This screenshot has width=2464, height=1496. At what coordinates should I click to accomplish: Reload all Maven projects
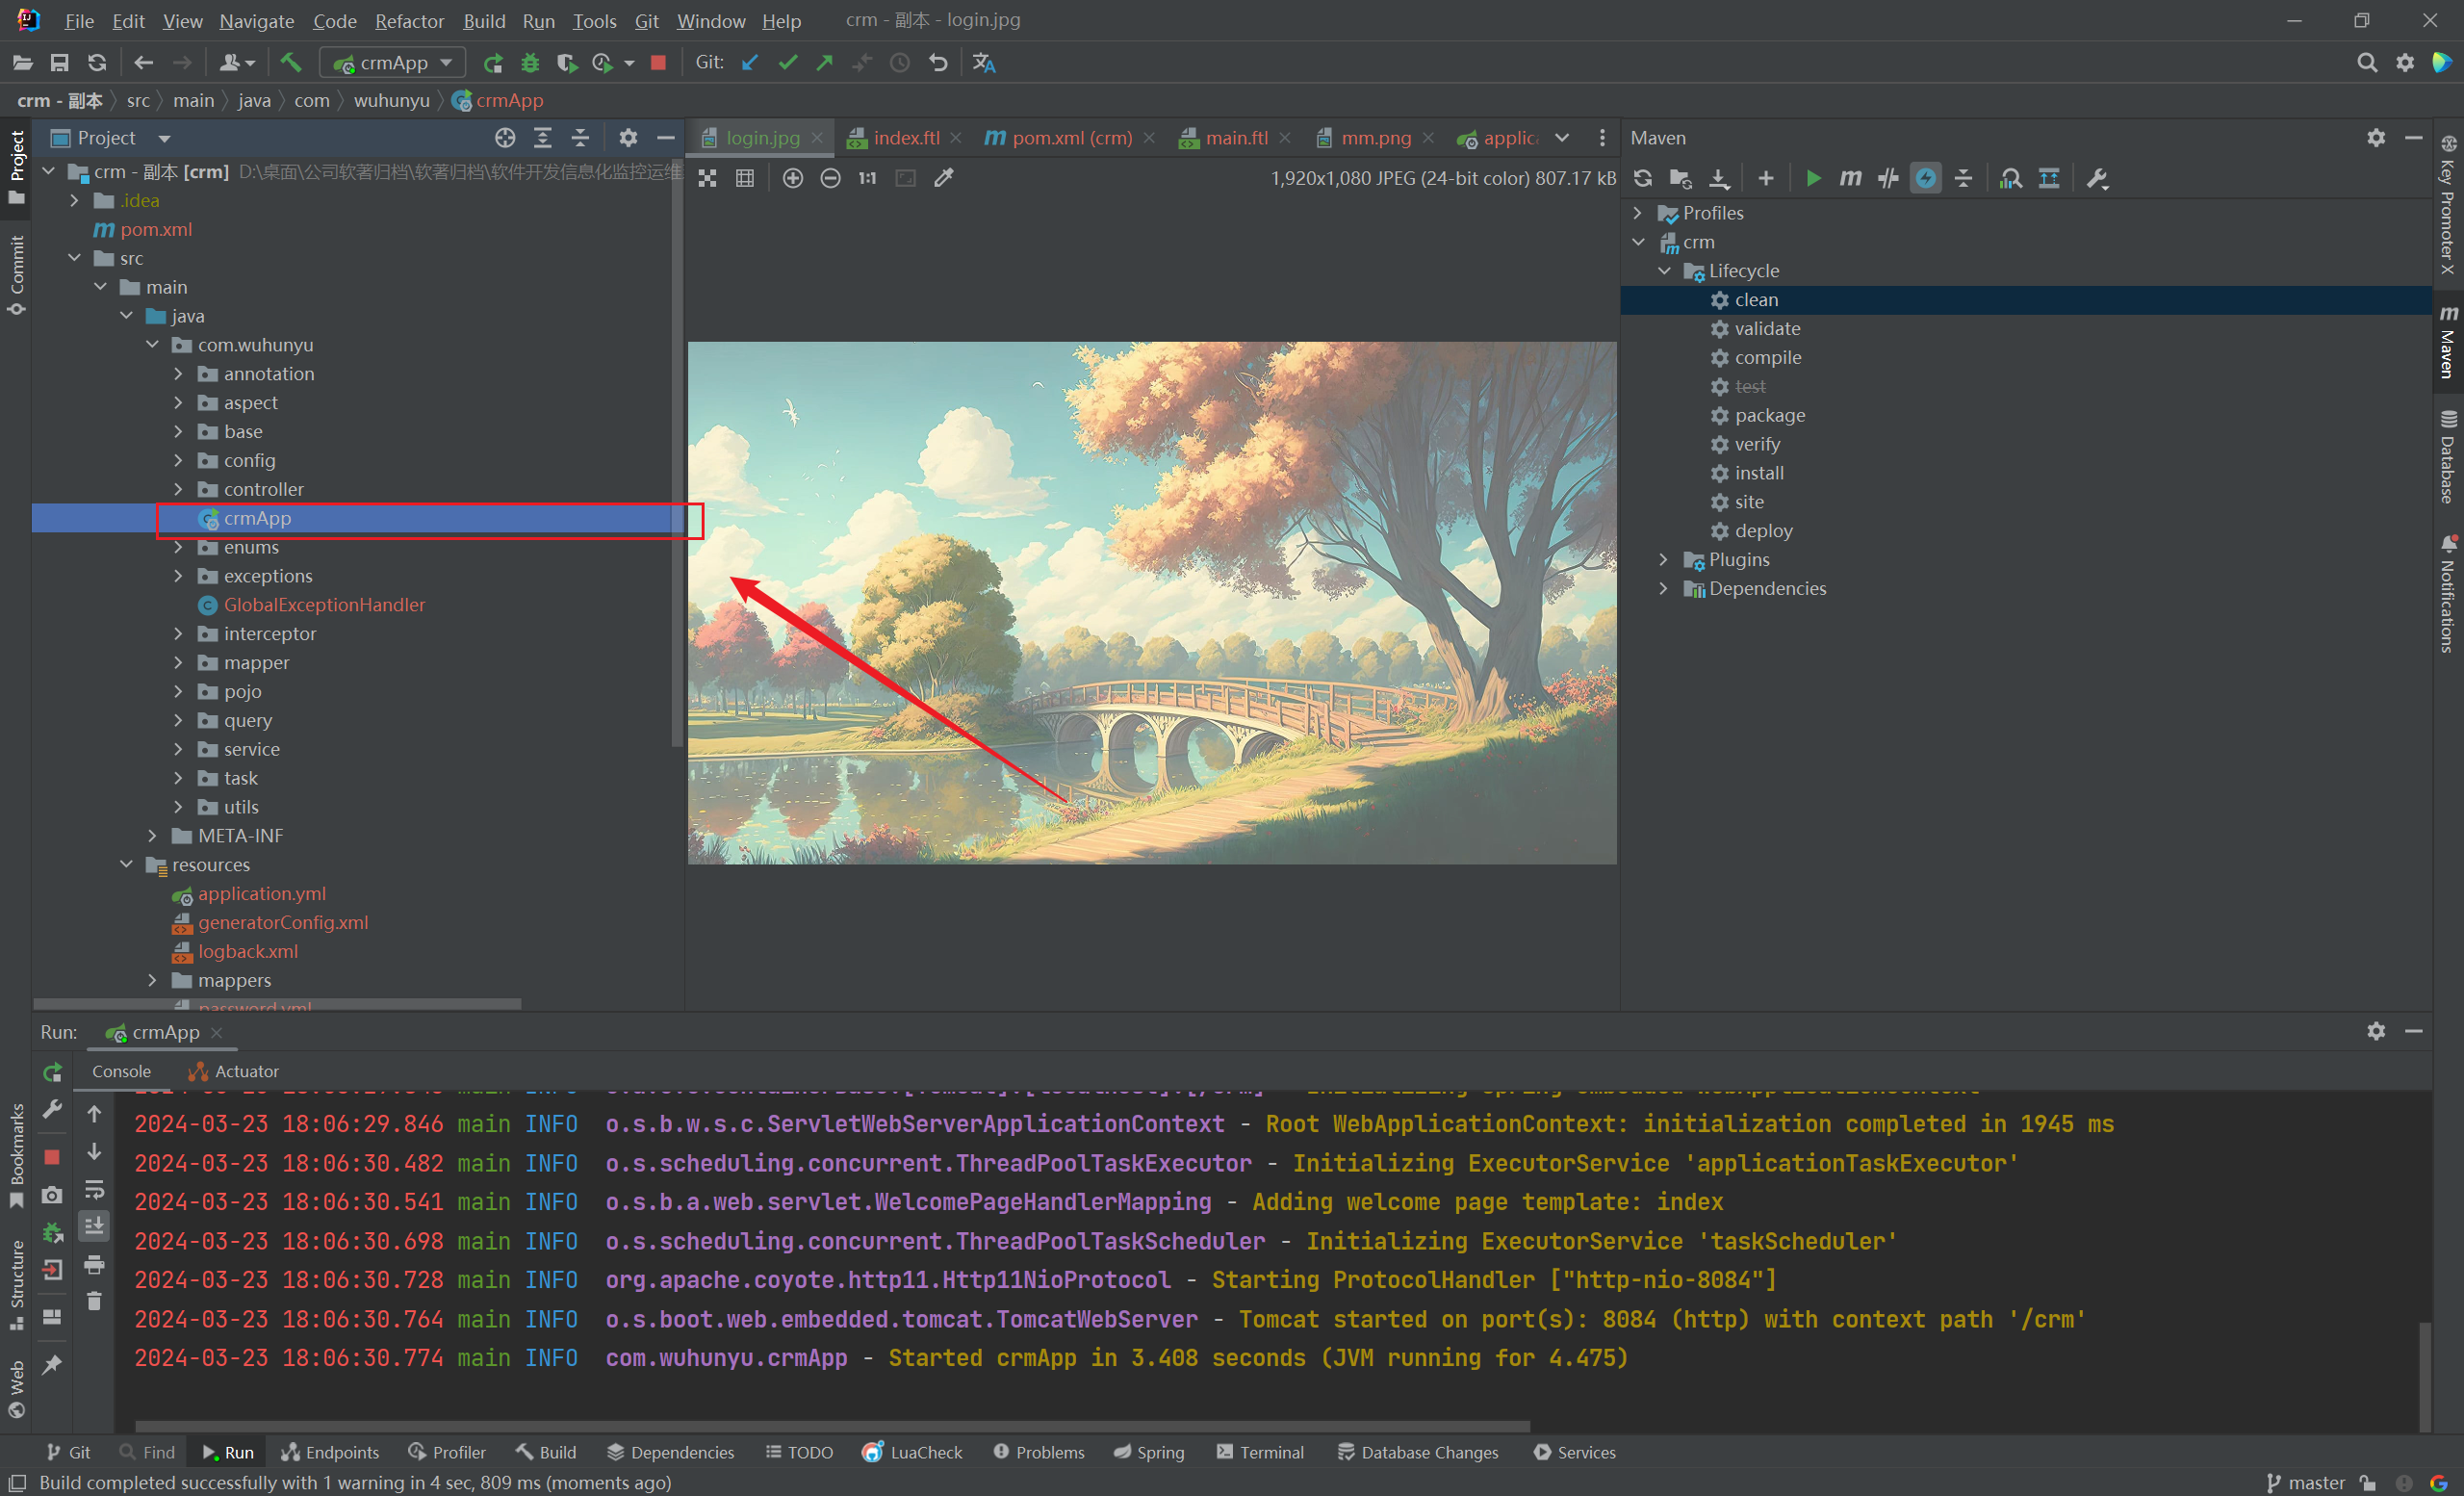[1643, 178]
